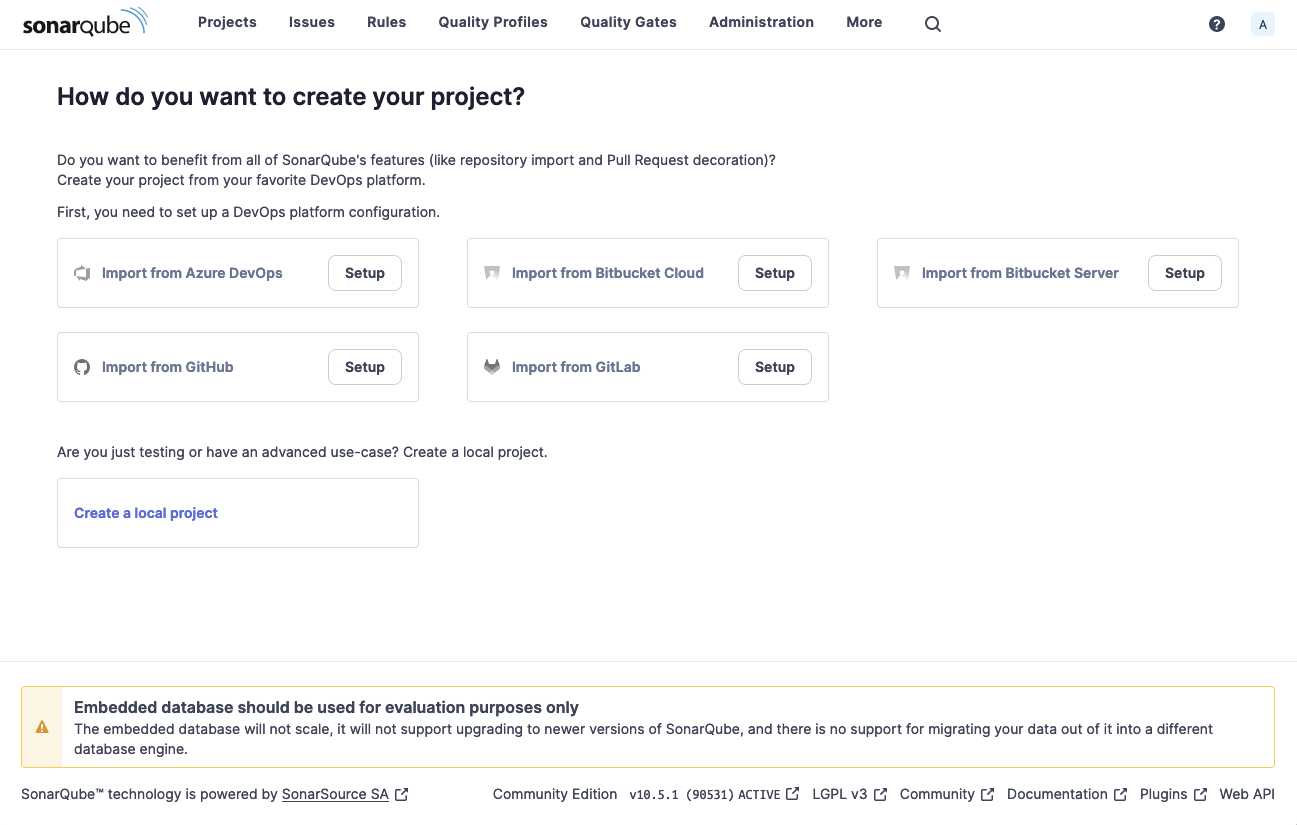Click the GitLab fox icon
Viewport: 1297px width, 825px height.
[492, 367]
